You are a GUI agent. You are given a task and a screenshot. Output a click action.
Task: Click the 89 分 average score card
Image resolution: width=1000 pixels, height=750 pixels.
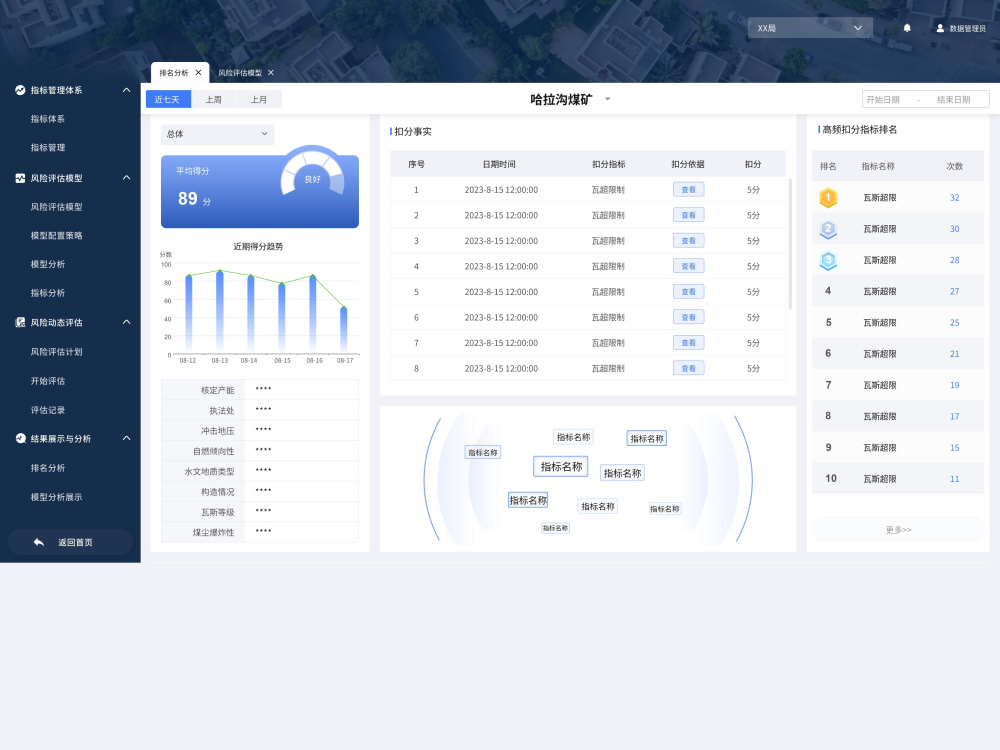(x=260, y=191)
